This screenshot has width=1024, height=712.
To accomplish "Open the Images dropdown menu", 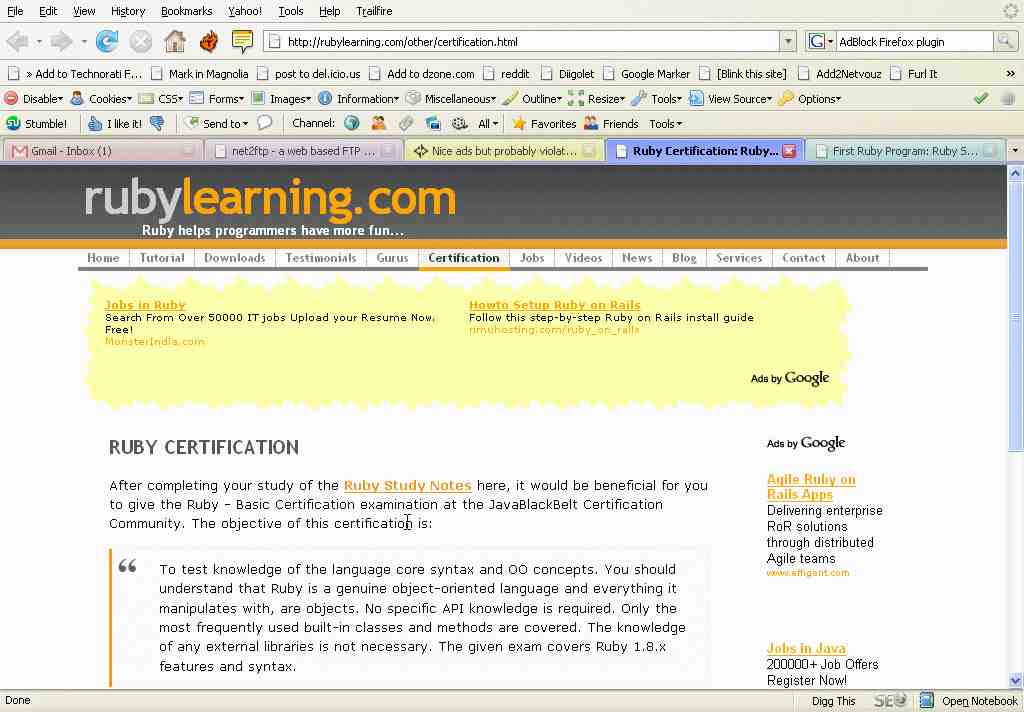I will (281, 99).
